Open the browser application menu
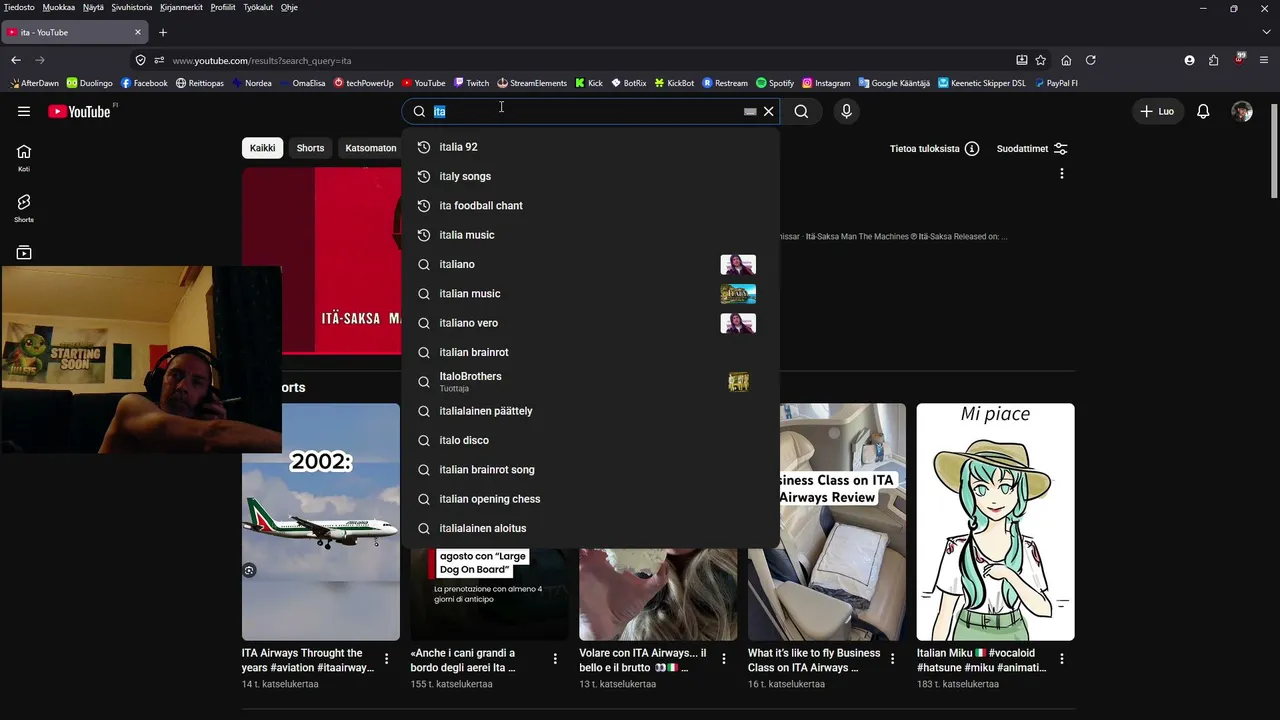This screenshot has height=720, width=1280. click(1264, 60)
